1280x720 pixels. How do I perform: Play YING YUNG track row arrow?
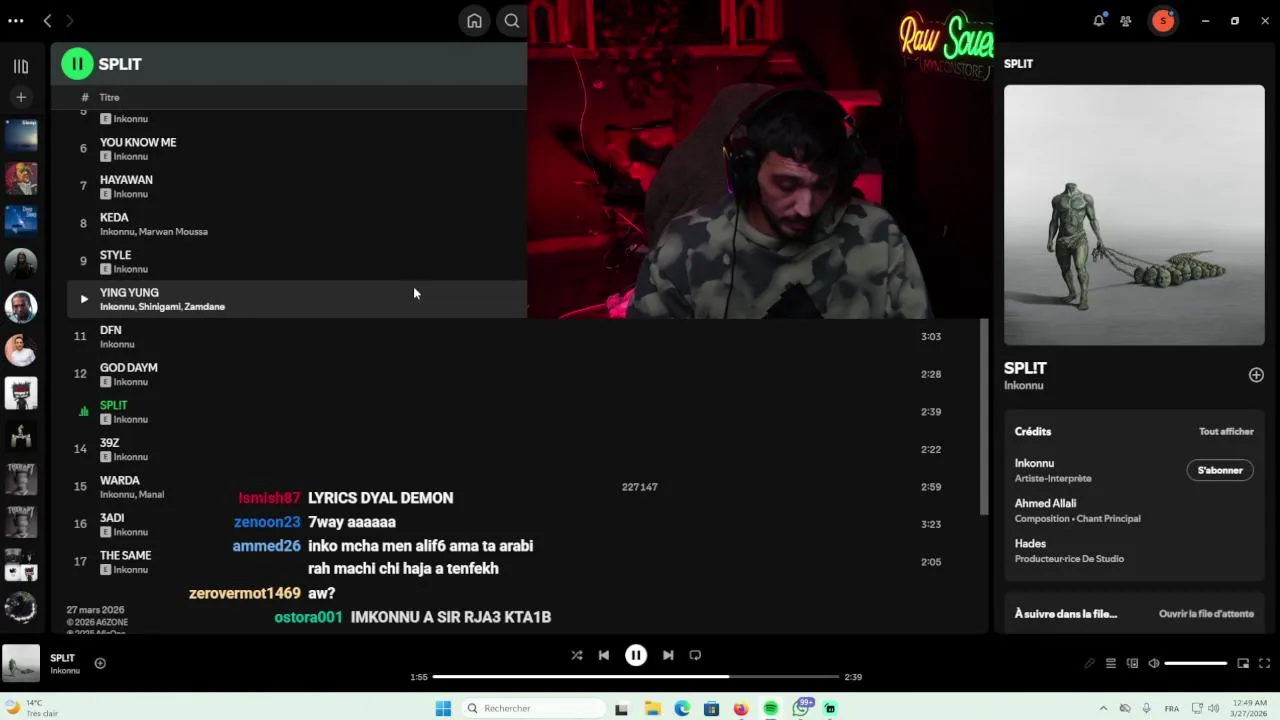(x=84, y=299)
